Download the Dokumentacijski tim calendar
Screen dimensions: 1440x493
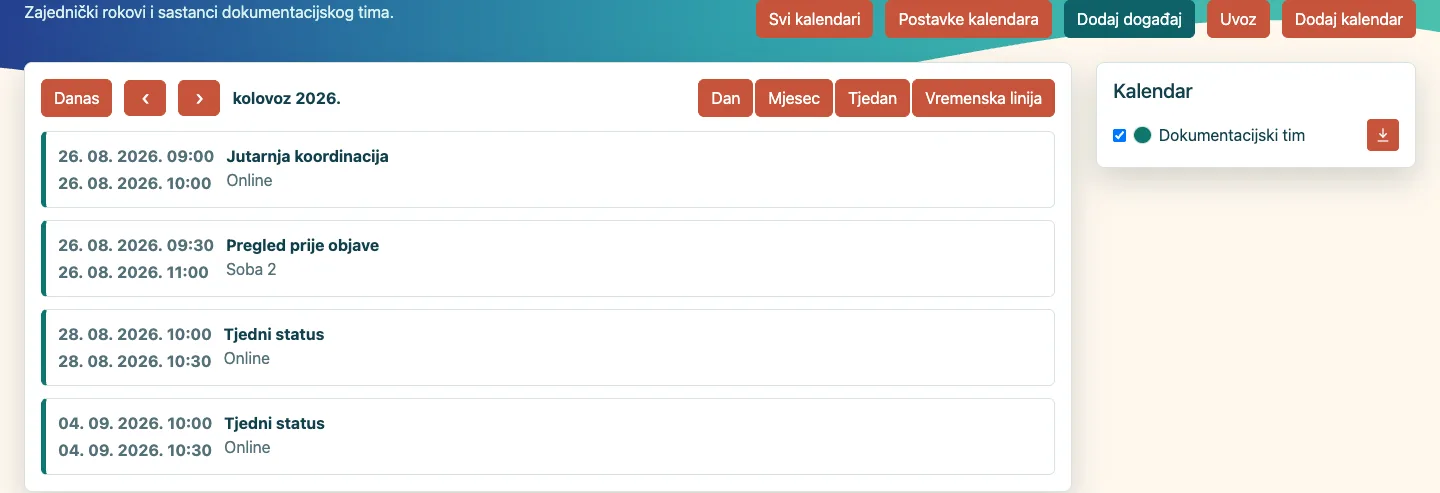coord(1383,135)
